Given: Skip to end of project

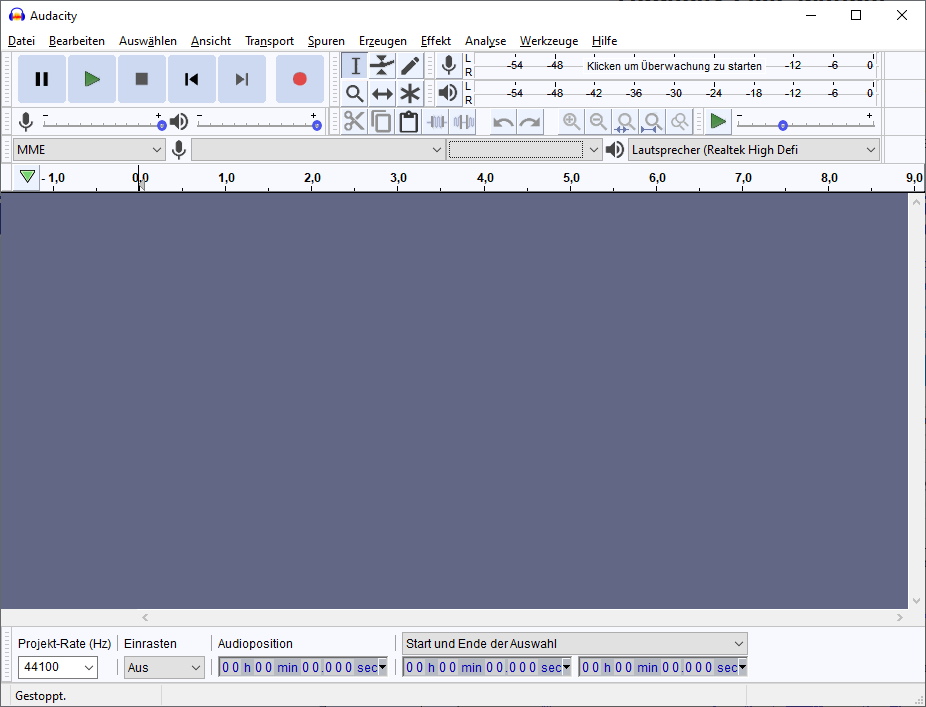Looking at the screenshot, I should point(242,79).
